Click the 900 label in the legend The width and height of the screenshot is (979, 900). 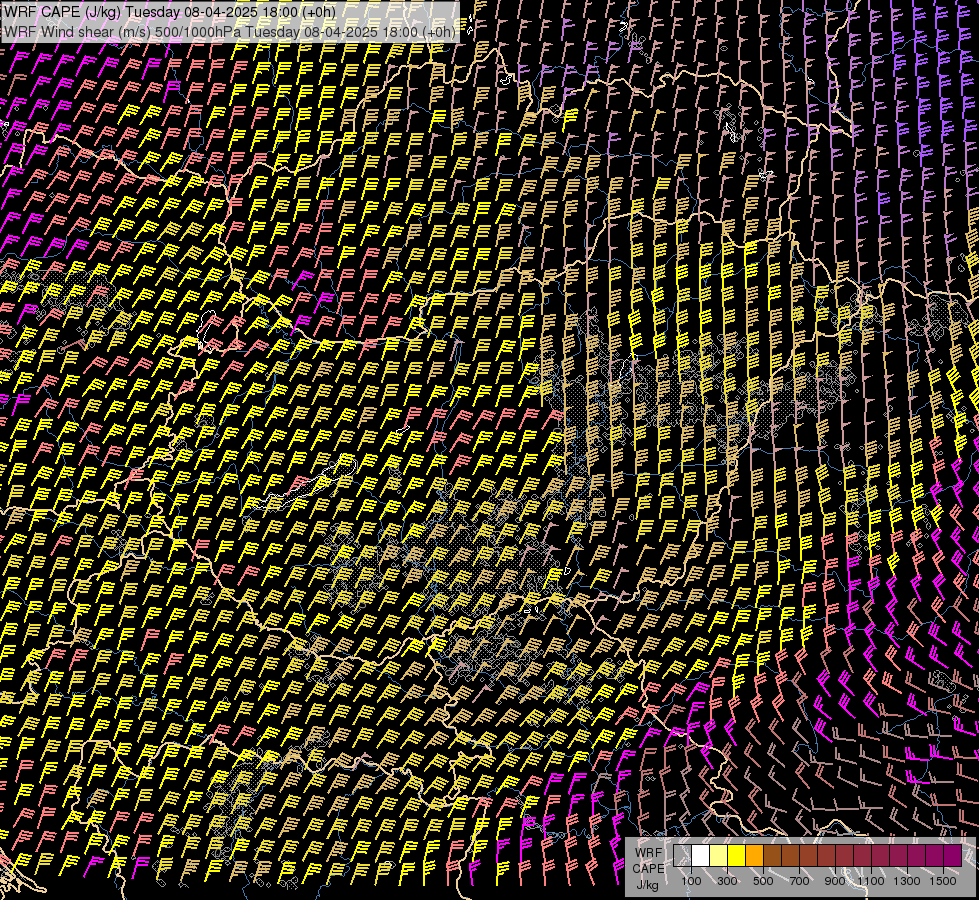[x=835, y=881]
